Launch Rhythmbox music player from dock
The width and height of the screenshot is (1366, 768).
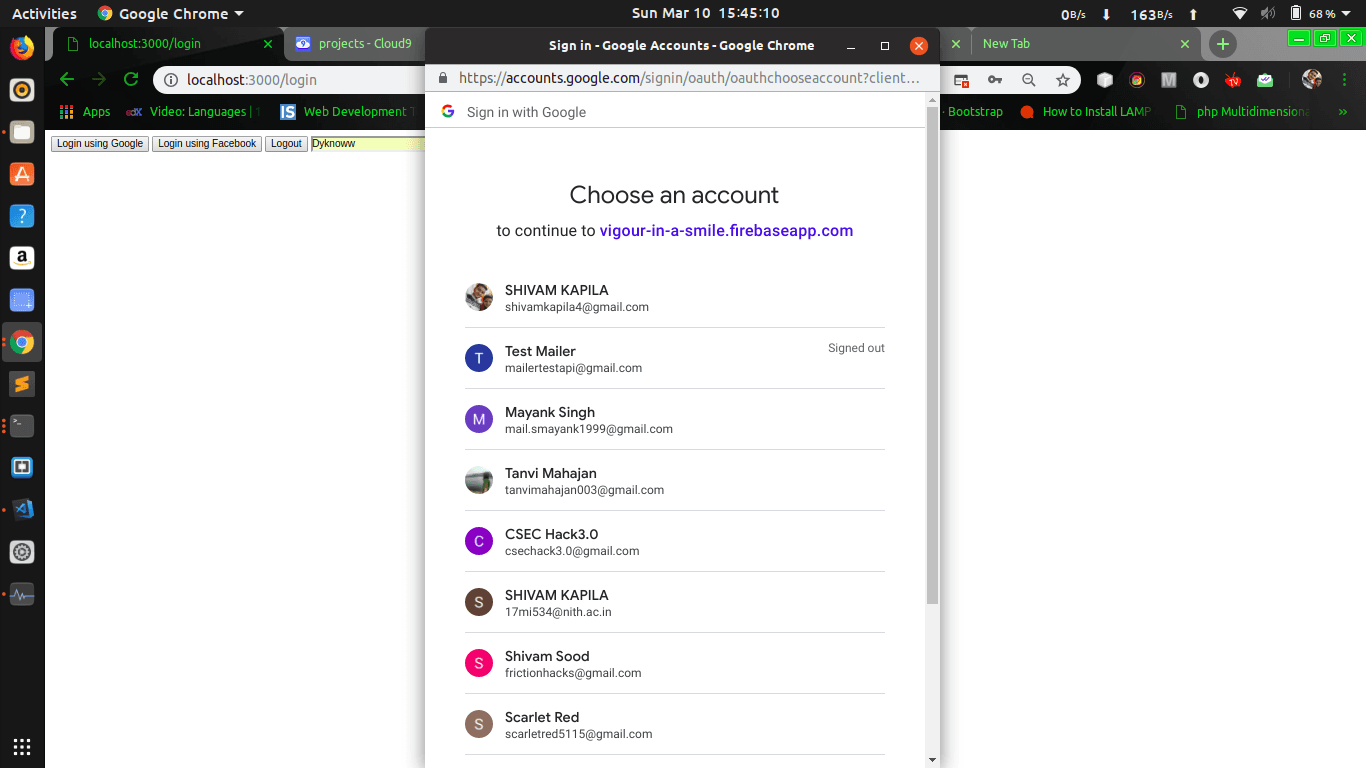tap(22, 90)
